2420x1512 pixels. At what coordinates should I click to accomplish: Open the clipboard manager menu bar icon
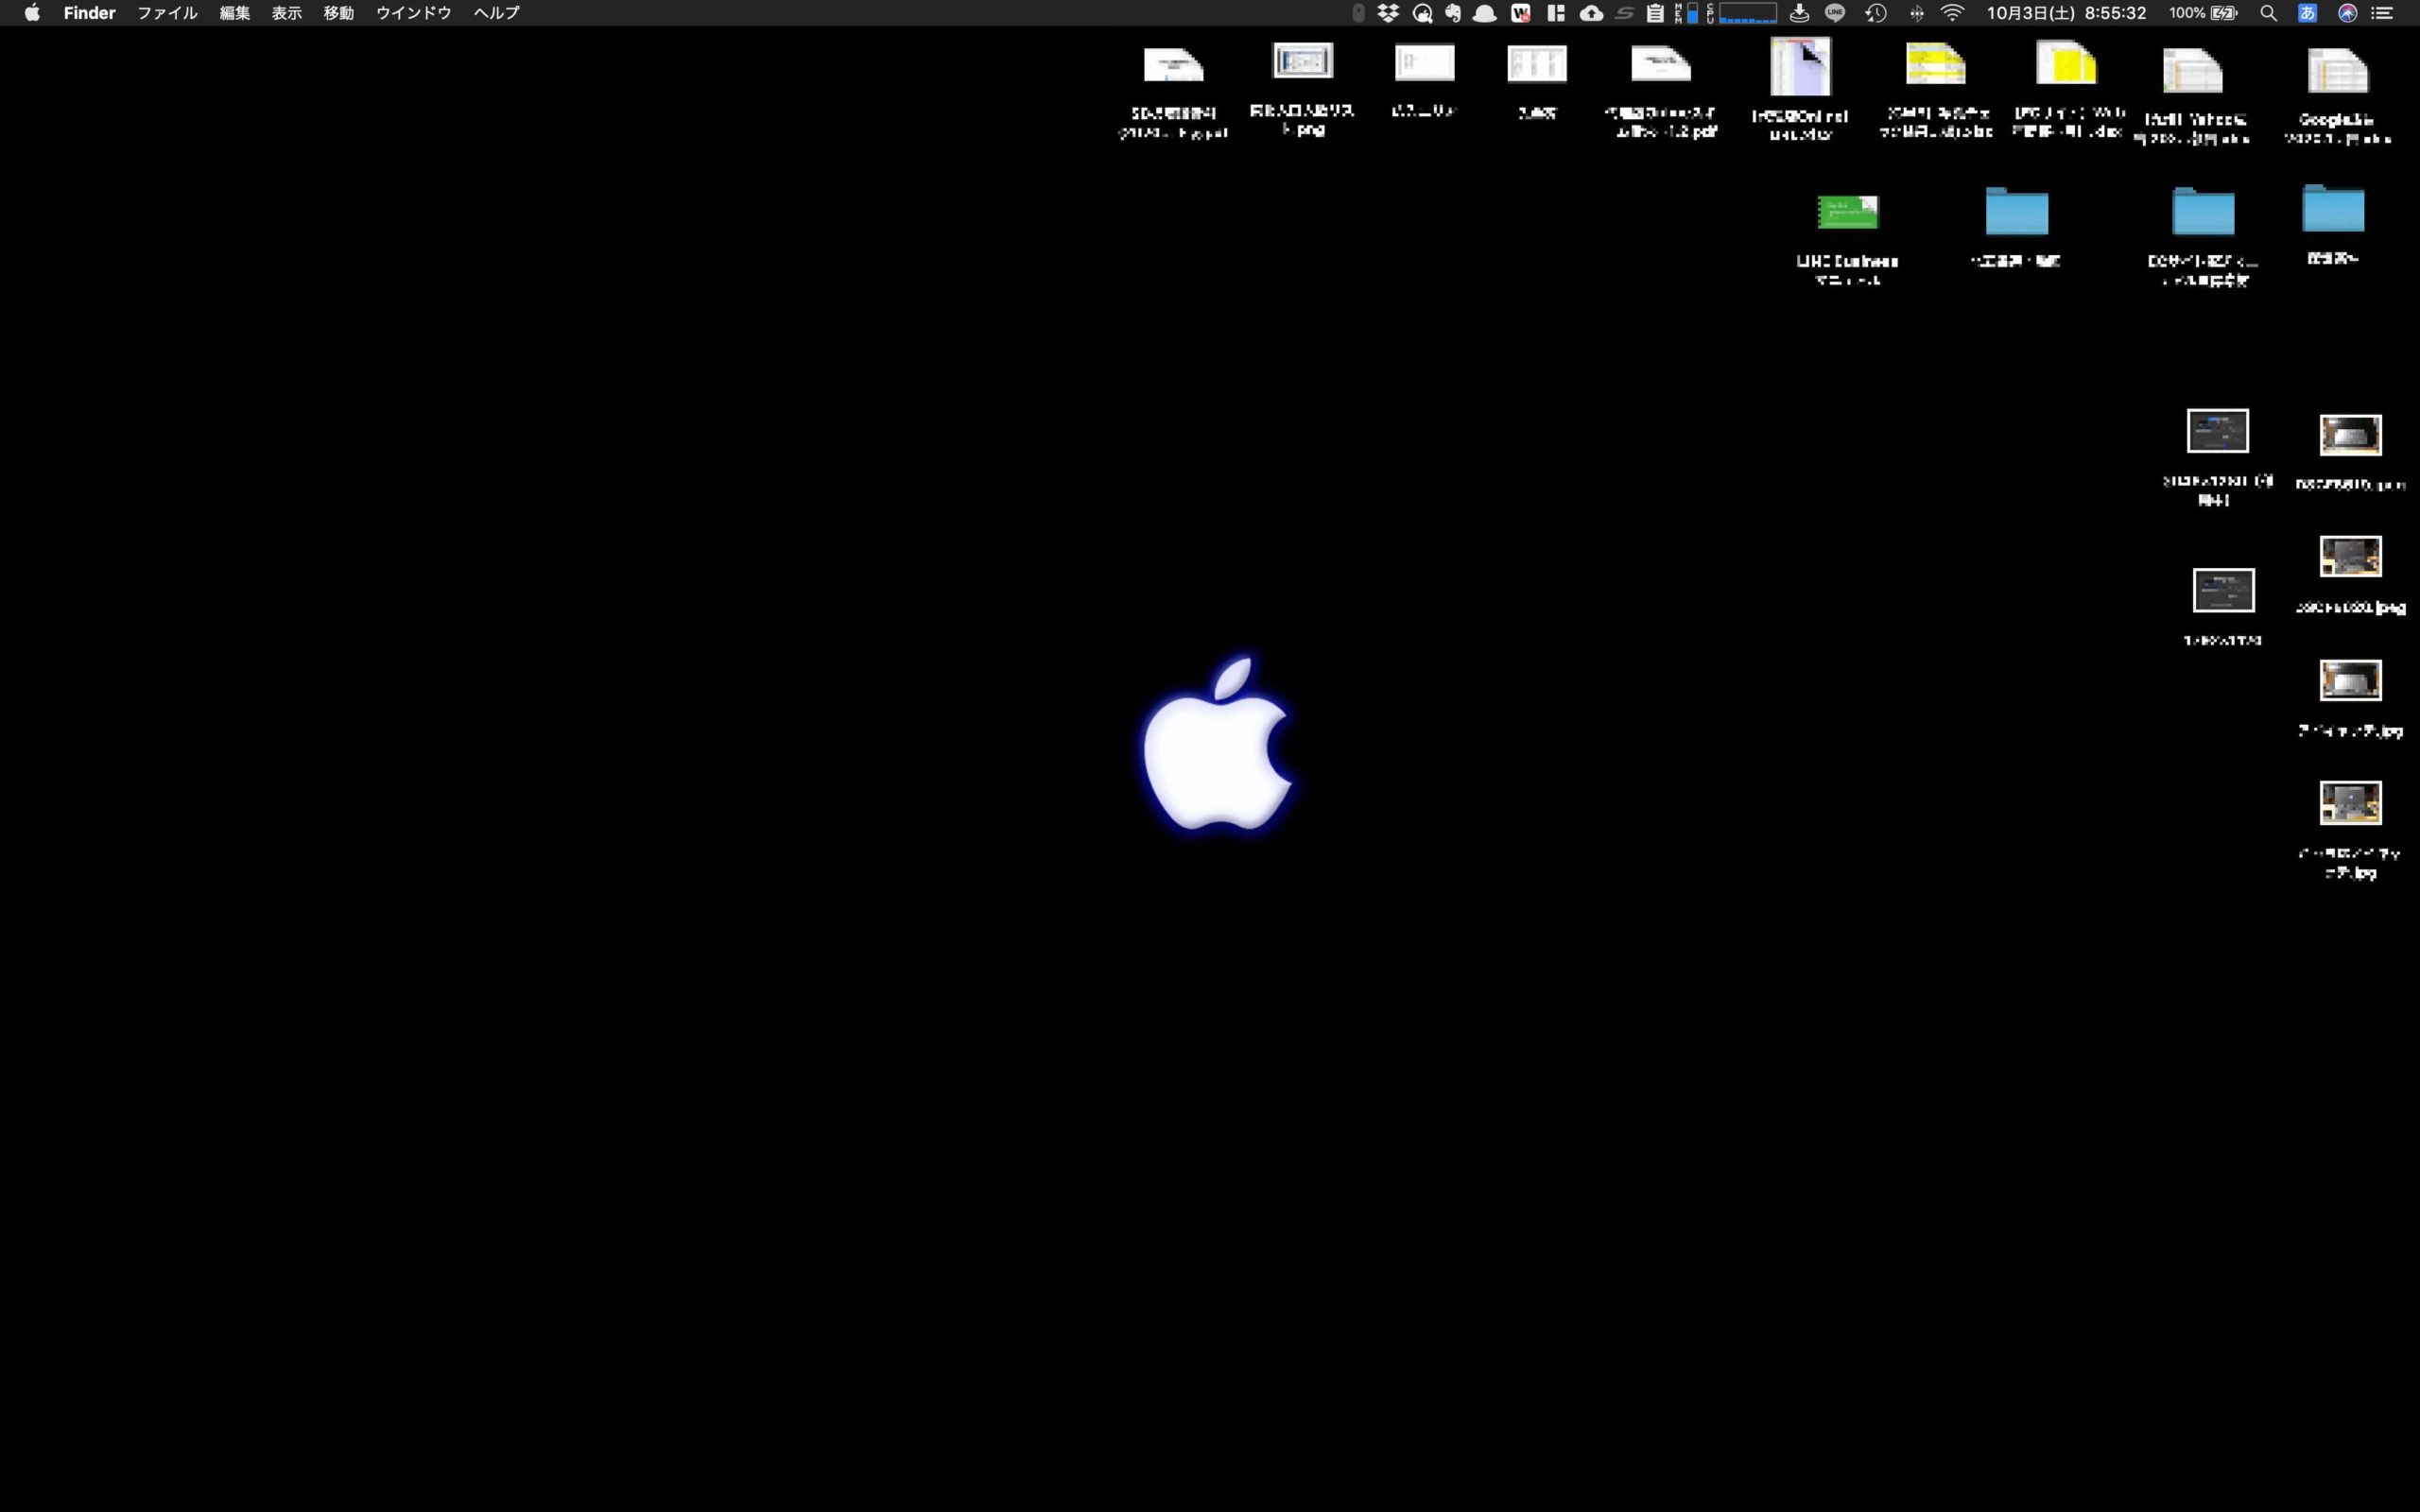[1655, 13]
